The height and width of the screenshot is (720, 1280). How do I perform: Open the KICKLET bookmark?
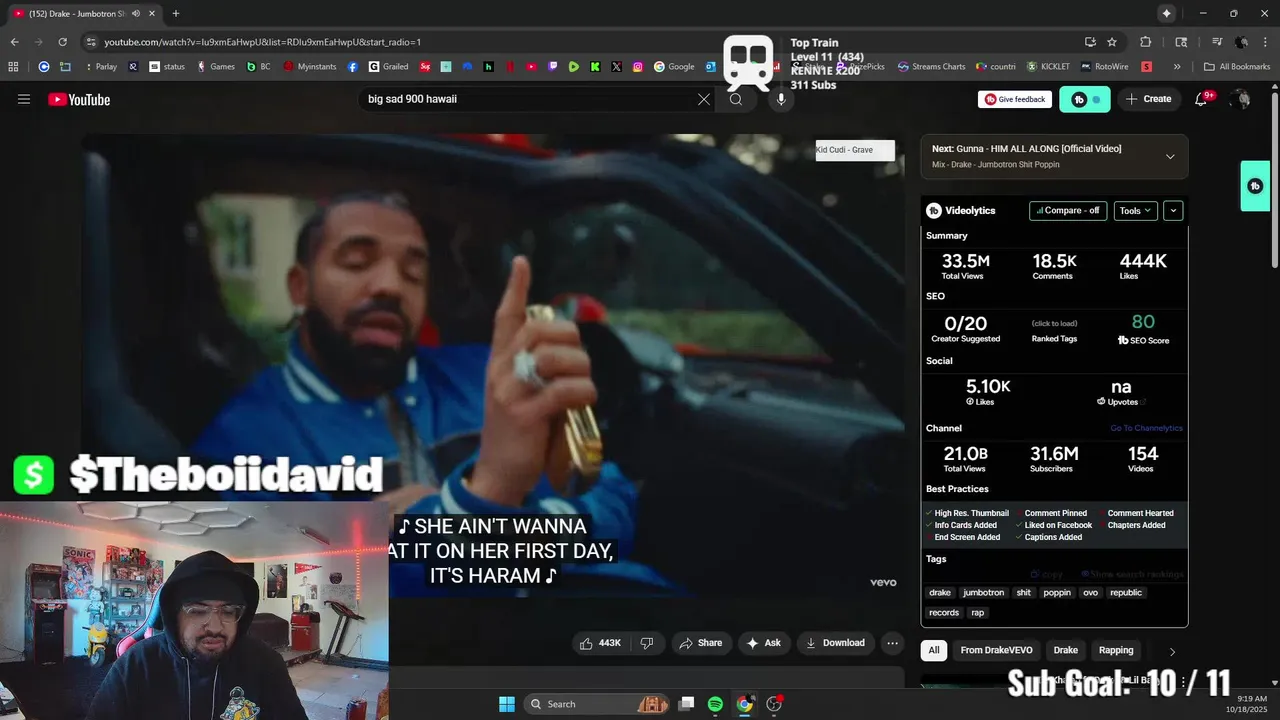coord(1048,67)
